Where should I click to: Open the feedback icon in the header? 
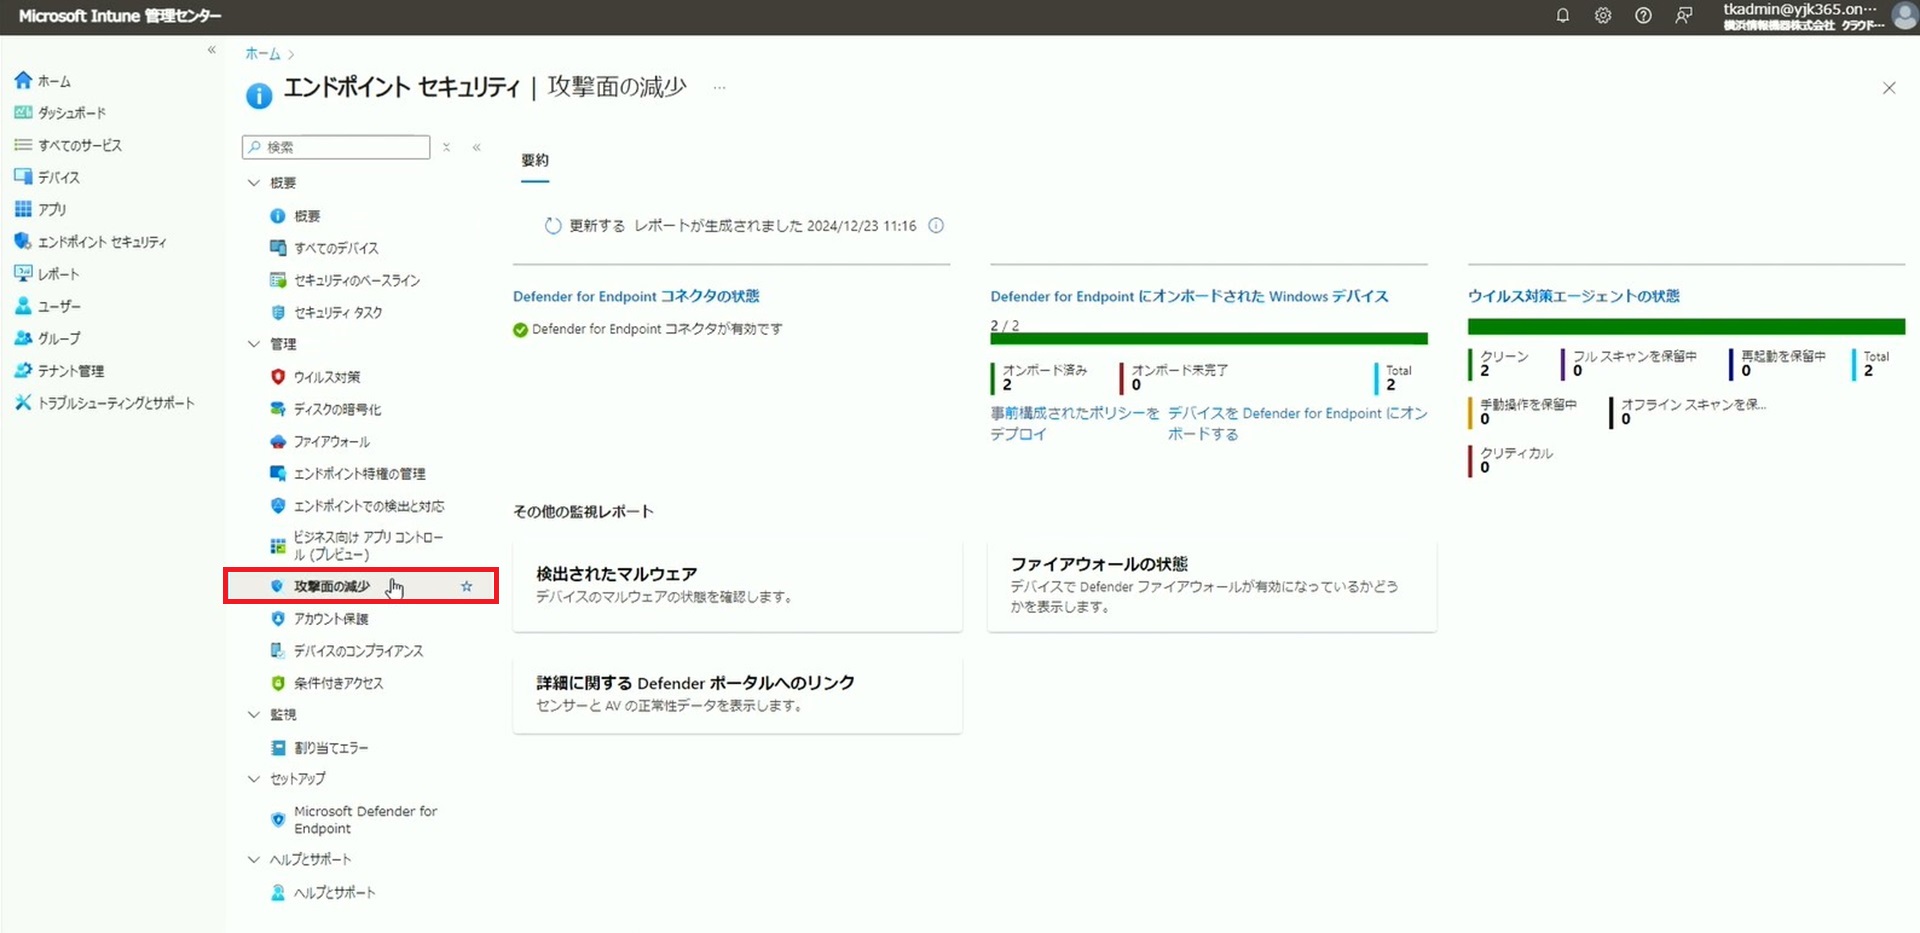click(x=1684, y=16)
